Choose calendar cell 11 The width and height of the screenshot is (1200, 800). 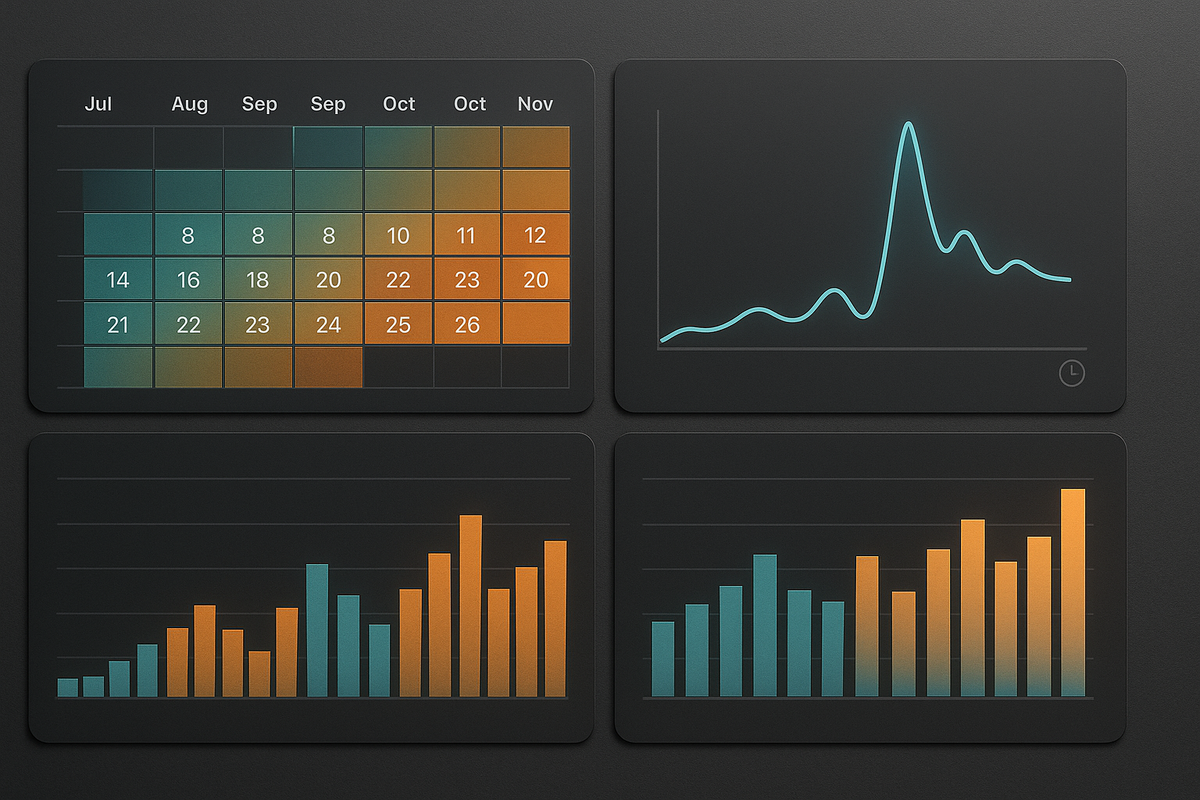(466, 236)
